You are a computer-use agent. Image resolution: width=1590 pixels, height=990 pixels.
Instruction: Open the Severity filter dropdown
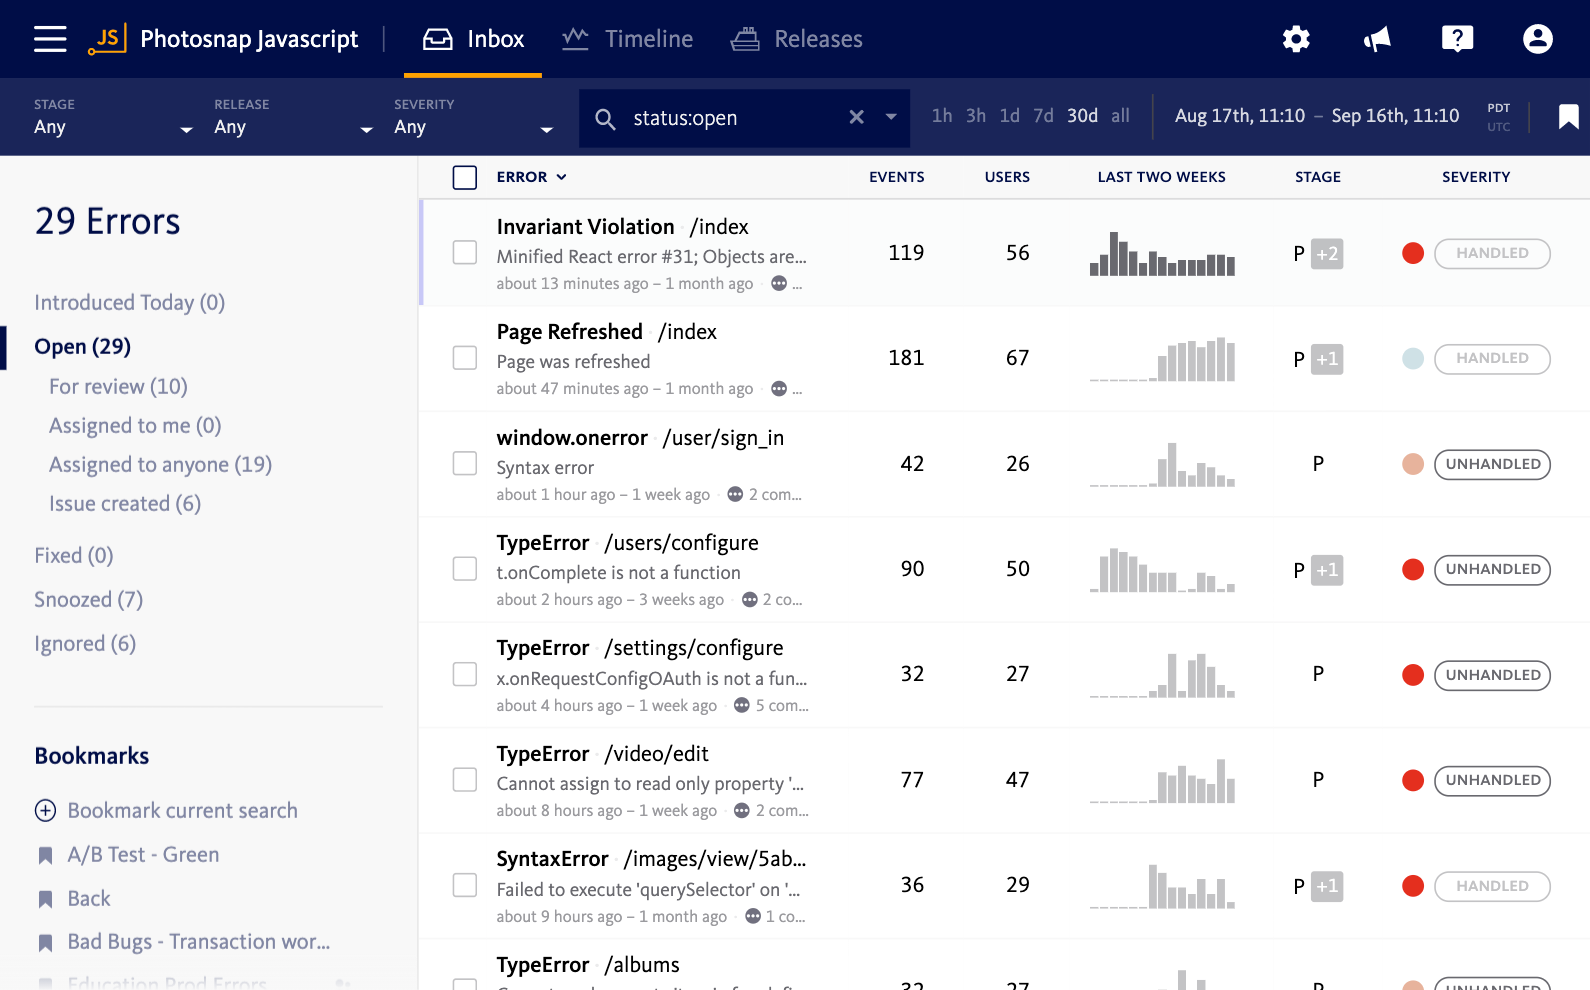pyautogui.click(x=473, y=117)
